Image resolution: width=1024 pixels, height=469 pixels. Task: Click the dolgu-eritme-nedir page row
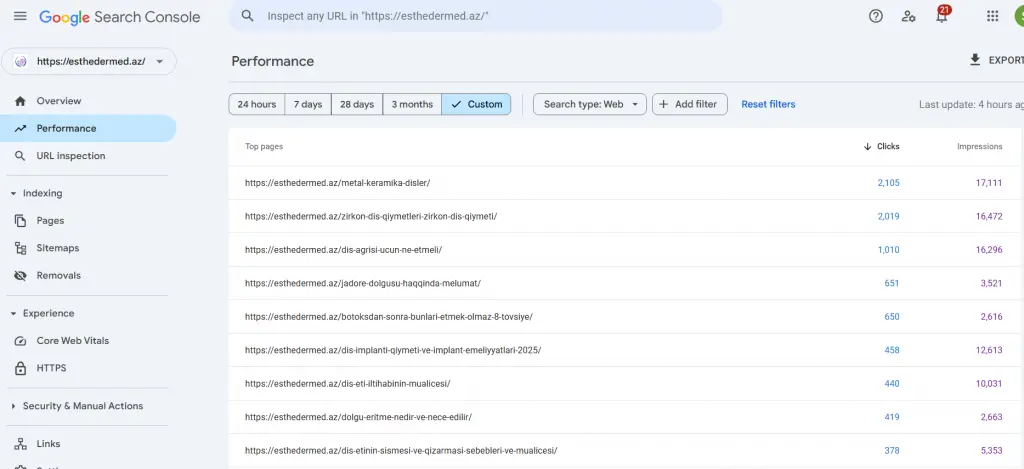tap(626, 417)
